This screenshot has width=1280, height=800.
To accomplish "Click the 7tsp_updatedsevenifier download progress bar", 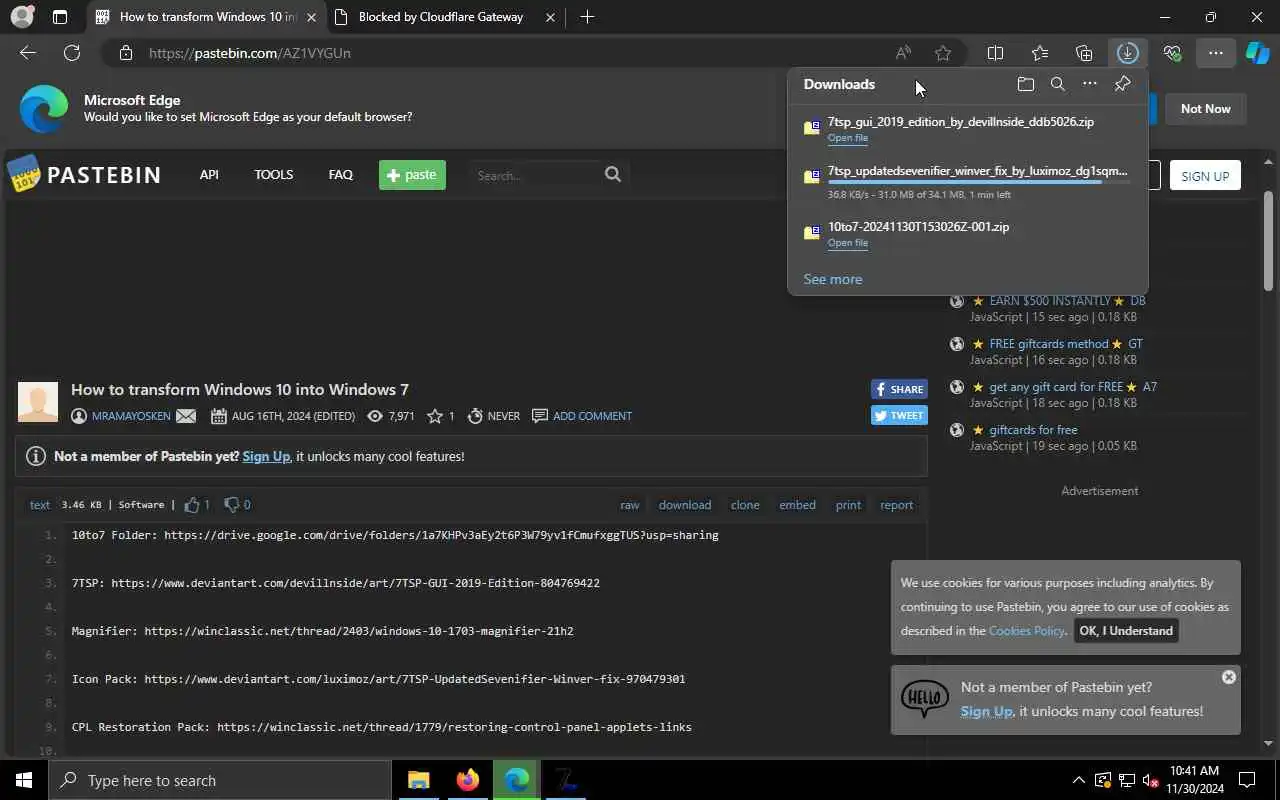I will coord(978,182).
